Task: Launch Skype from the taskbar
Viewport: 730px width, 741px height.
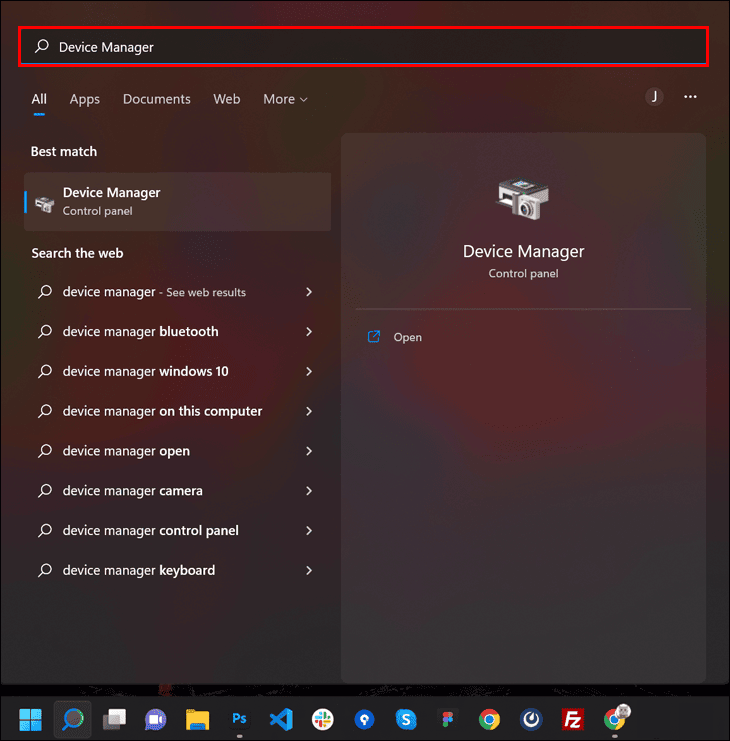Action: (406, 720)
